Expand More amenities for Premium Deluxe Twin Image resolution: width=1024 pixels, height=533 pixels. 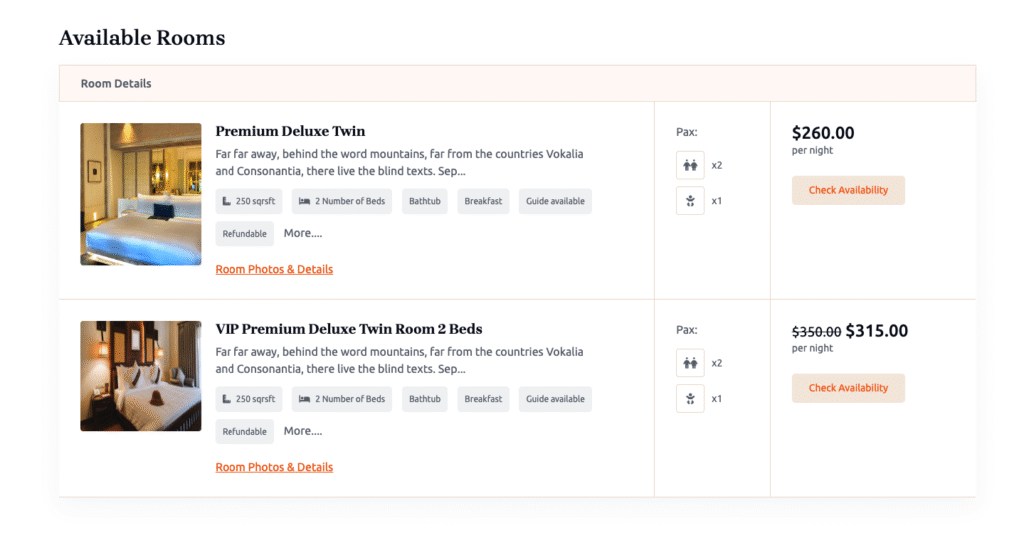[303, 233]
